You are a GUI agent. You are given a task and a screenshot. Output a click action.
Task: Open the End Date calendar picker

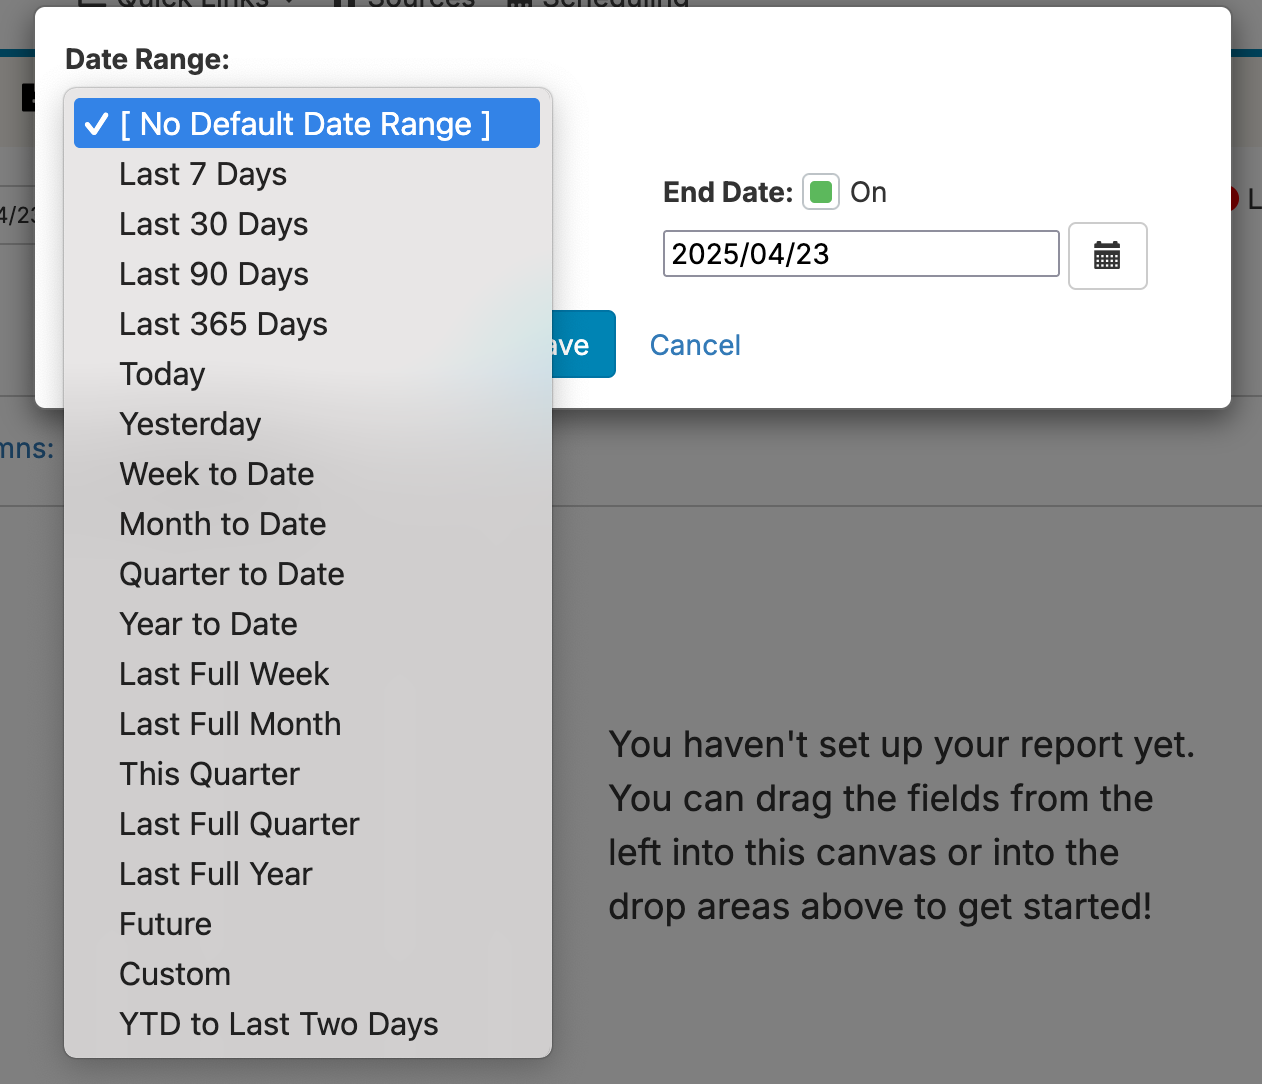tap(1107, 256)
